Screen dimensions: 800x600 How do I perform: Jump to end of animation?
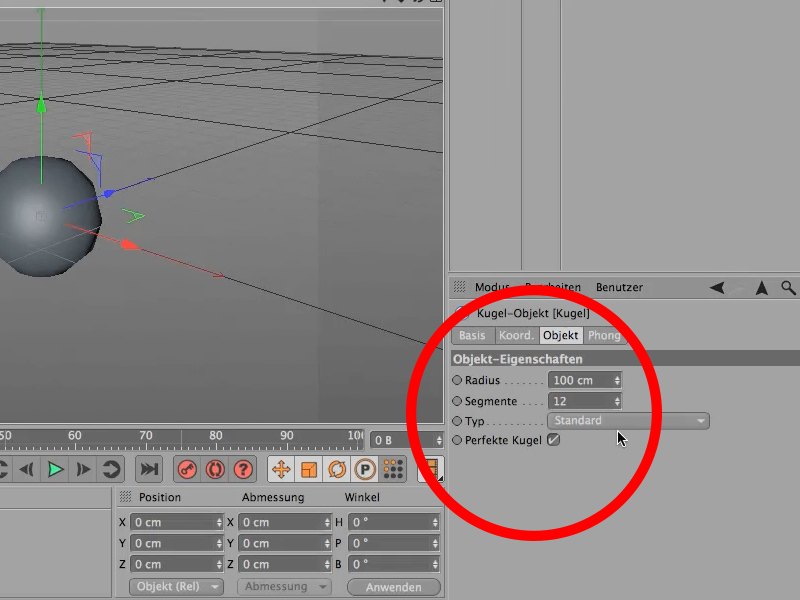pyautogui.click(x=149, y=469)
